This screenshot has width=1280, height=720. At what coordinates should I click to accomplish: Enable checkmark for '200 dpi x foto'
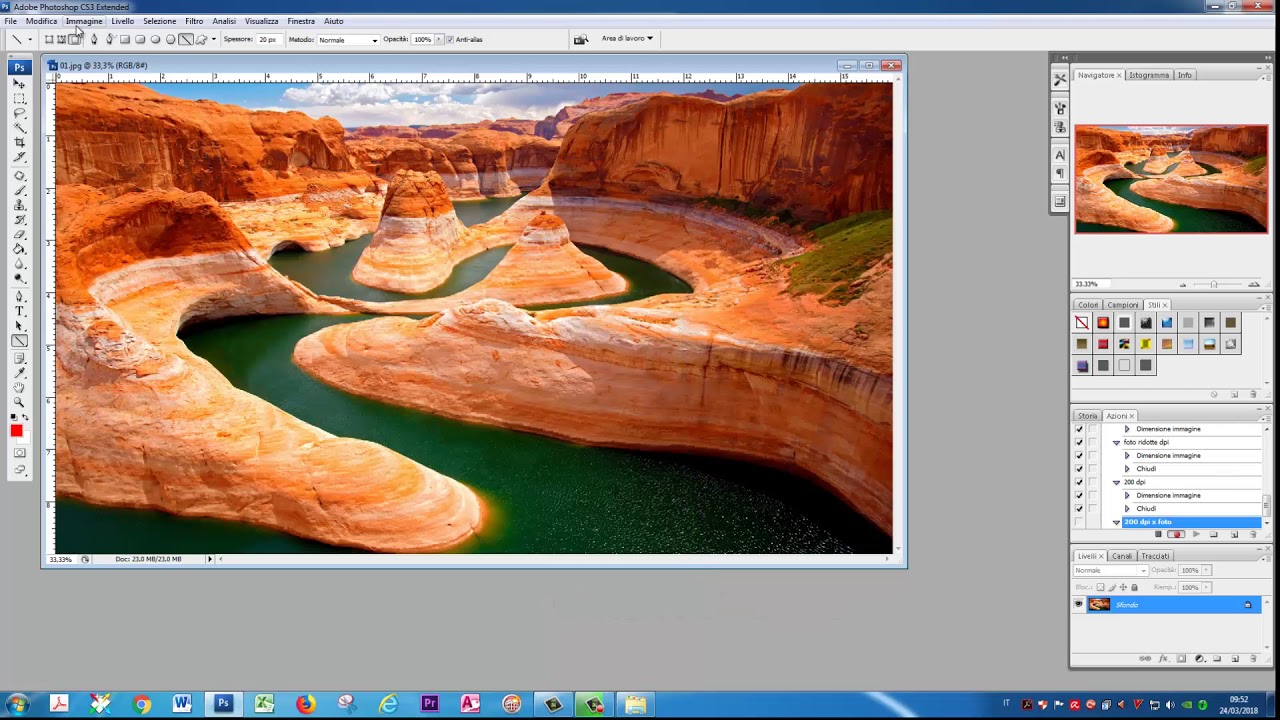[1079, 522]
